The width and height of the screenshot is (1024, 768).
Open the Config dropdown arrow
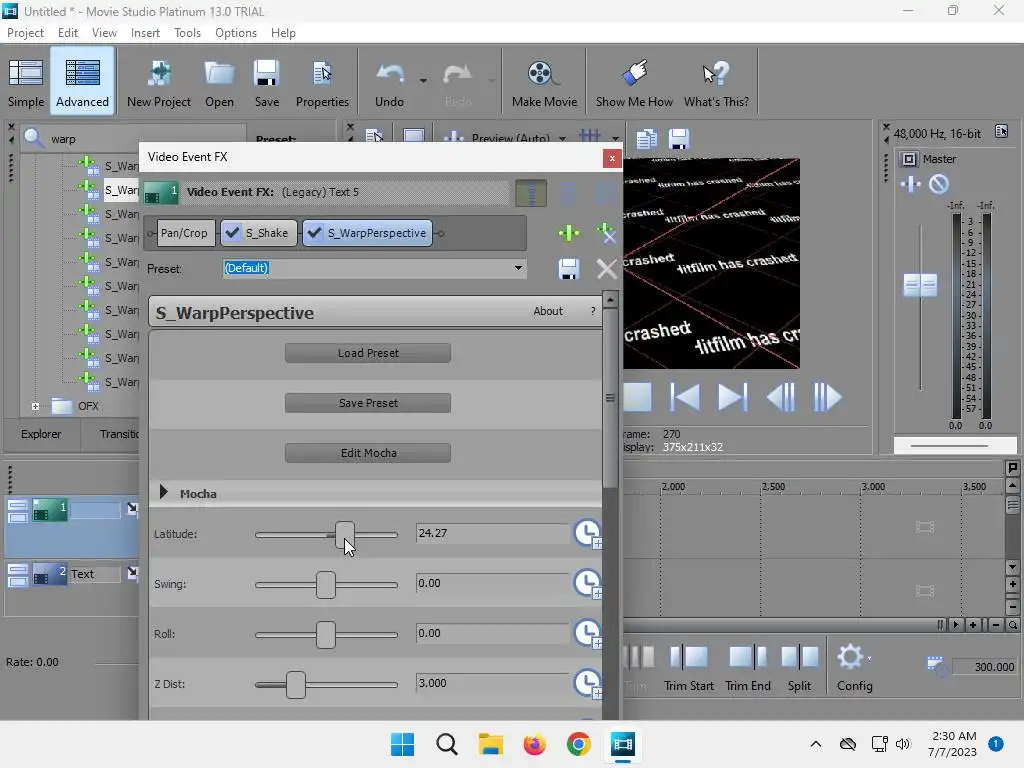(869, 658)
